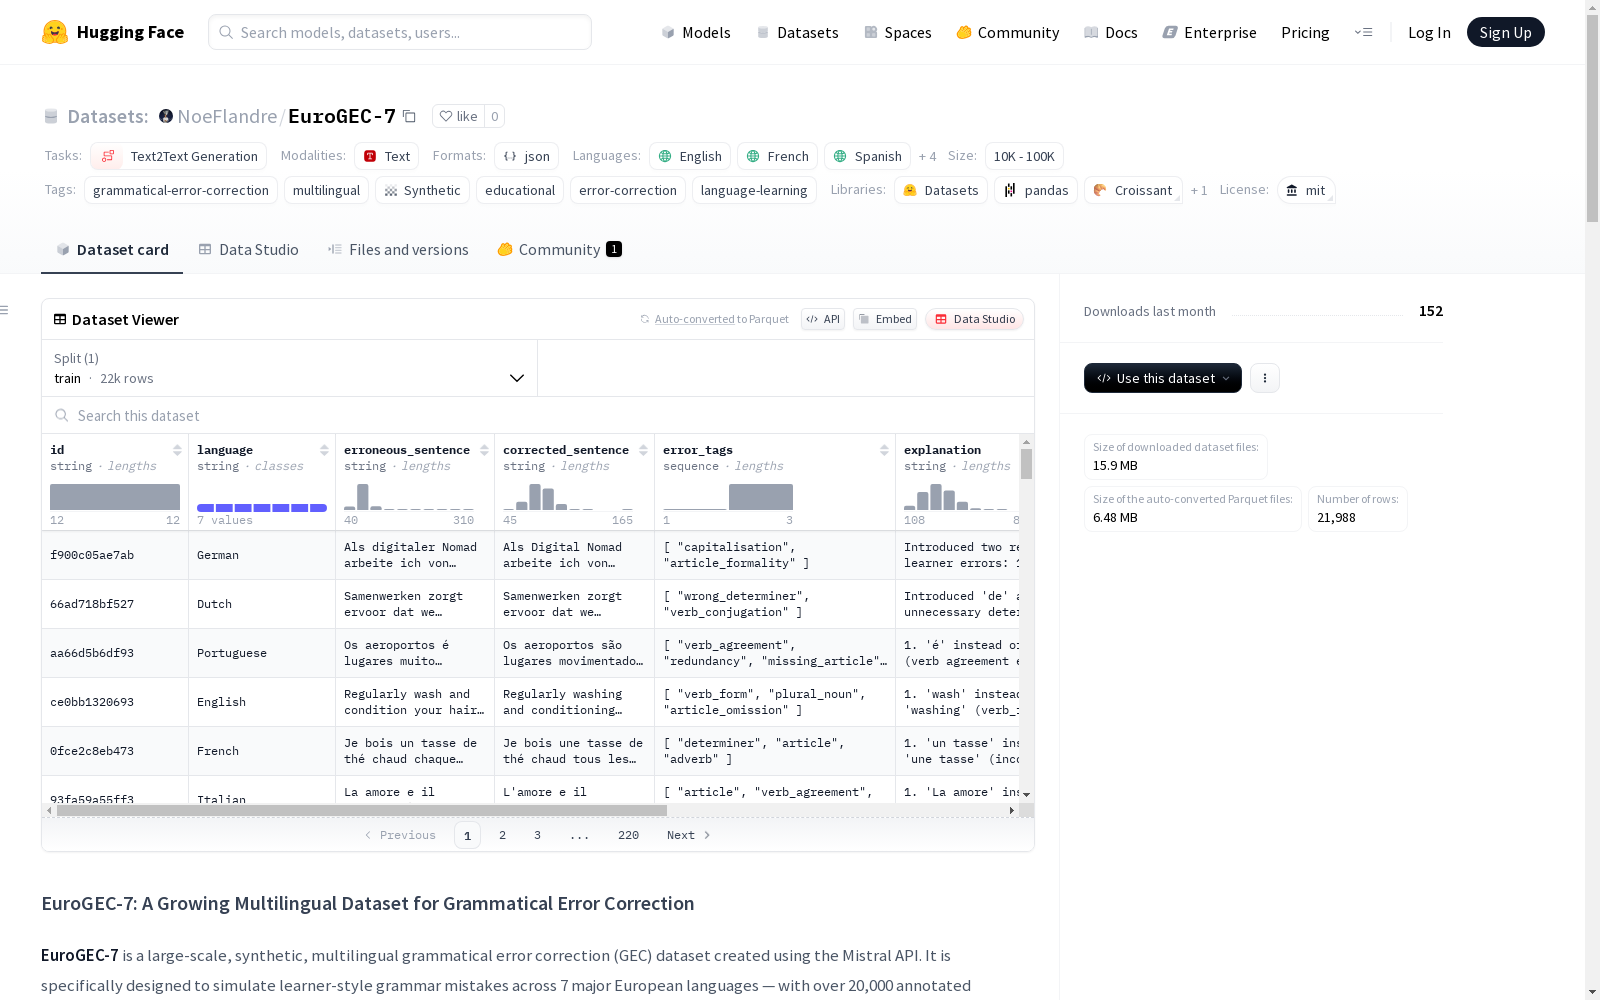Sort by the language column
Viewport: 1600px width, 1000px height.
324,450
